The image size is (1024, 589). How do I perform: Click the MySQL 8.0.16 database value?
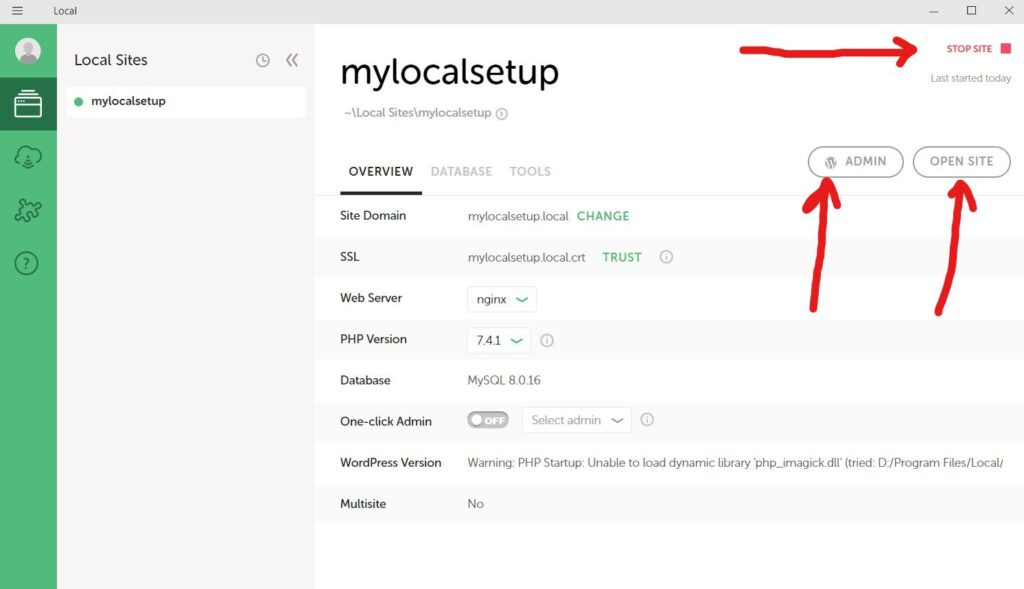pos(504,380)
